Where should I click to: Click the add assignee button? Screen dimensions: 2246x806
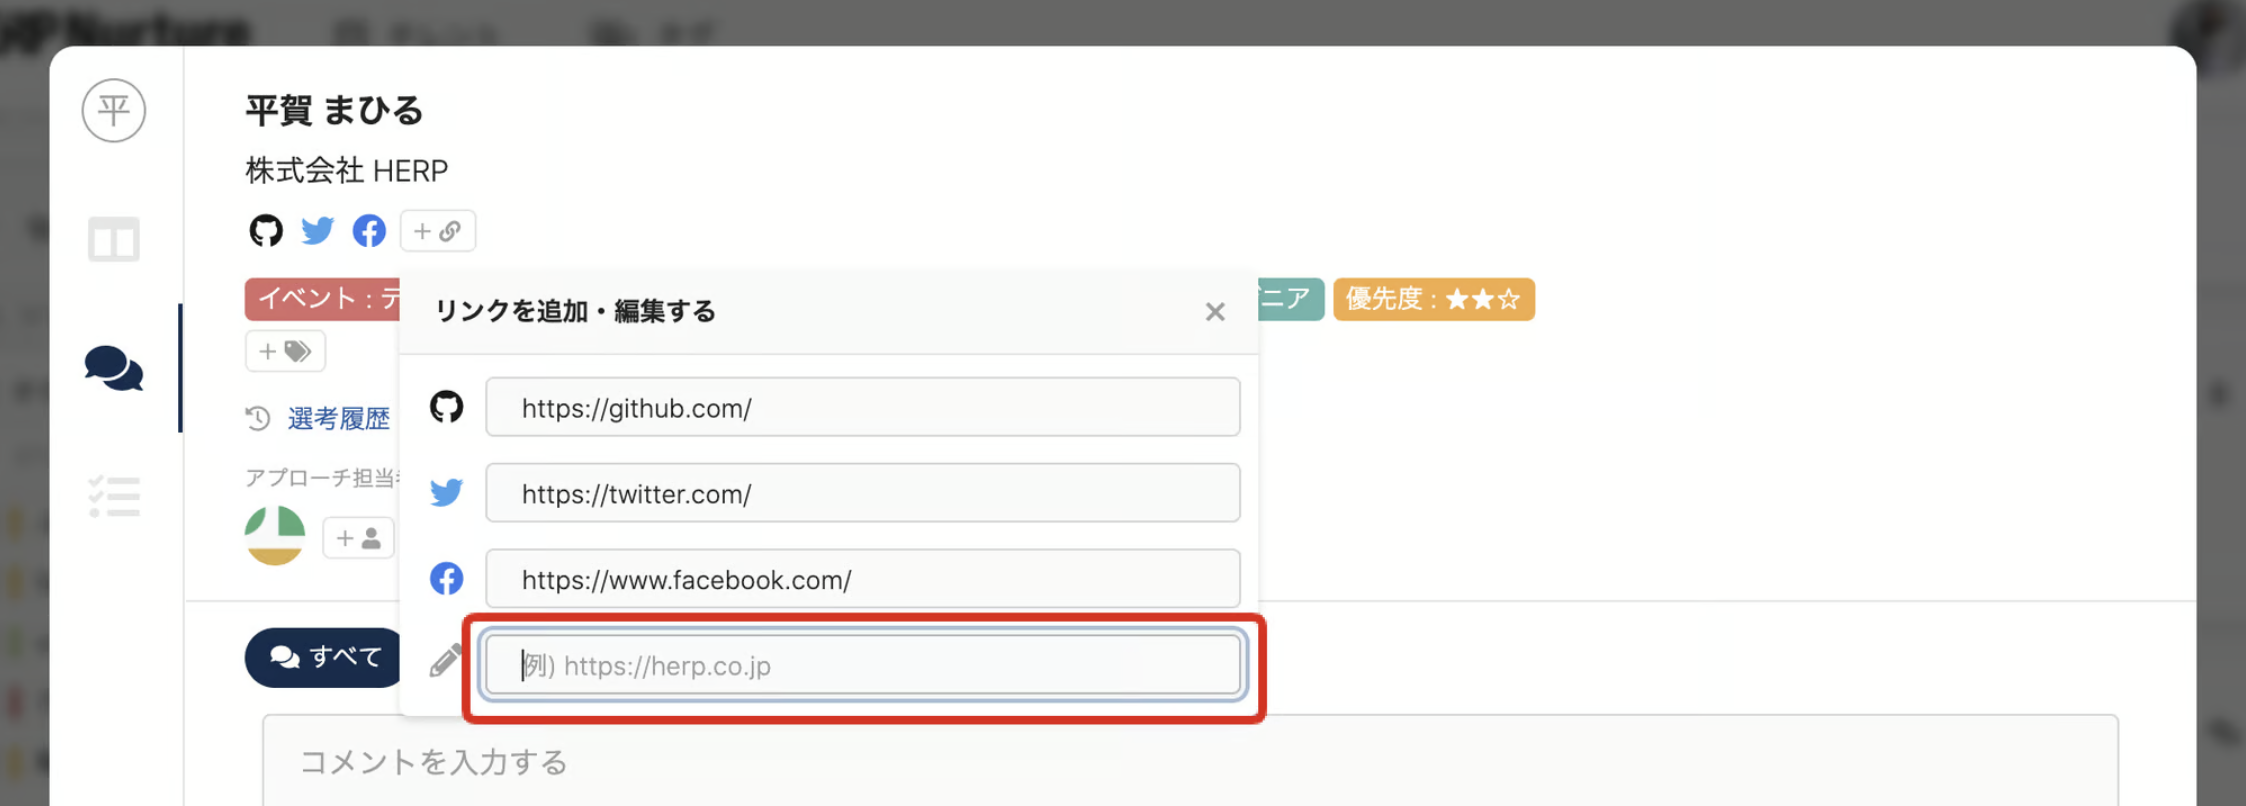pos(358,538)
